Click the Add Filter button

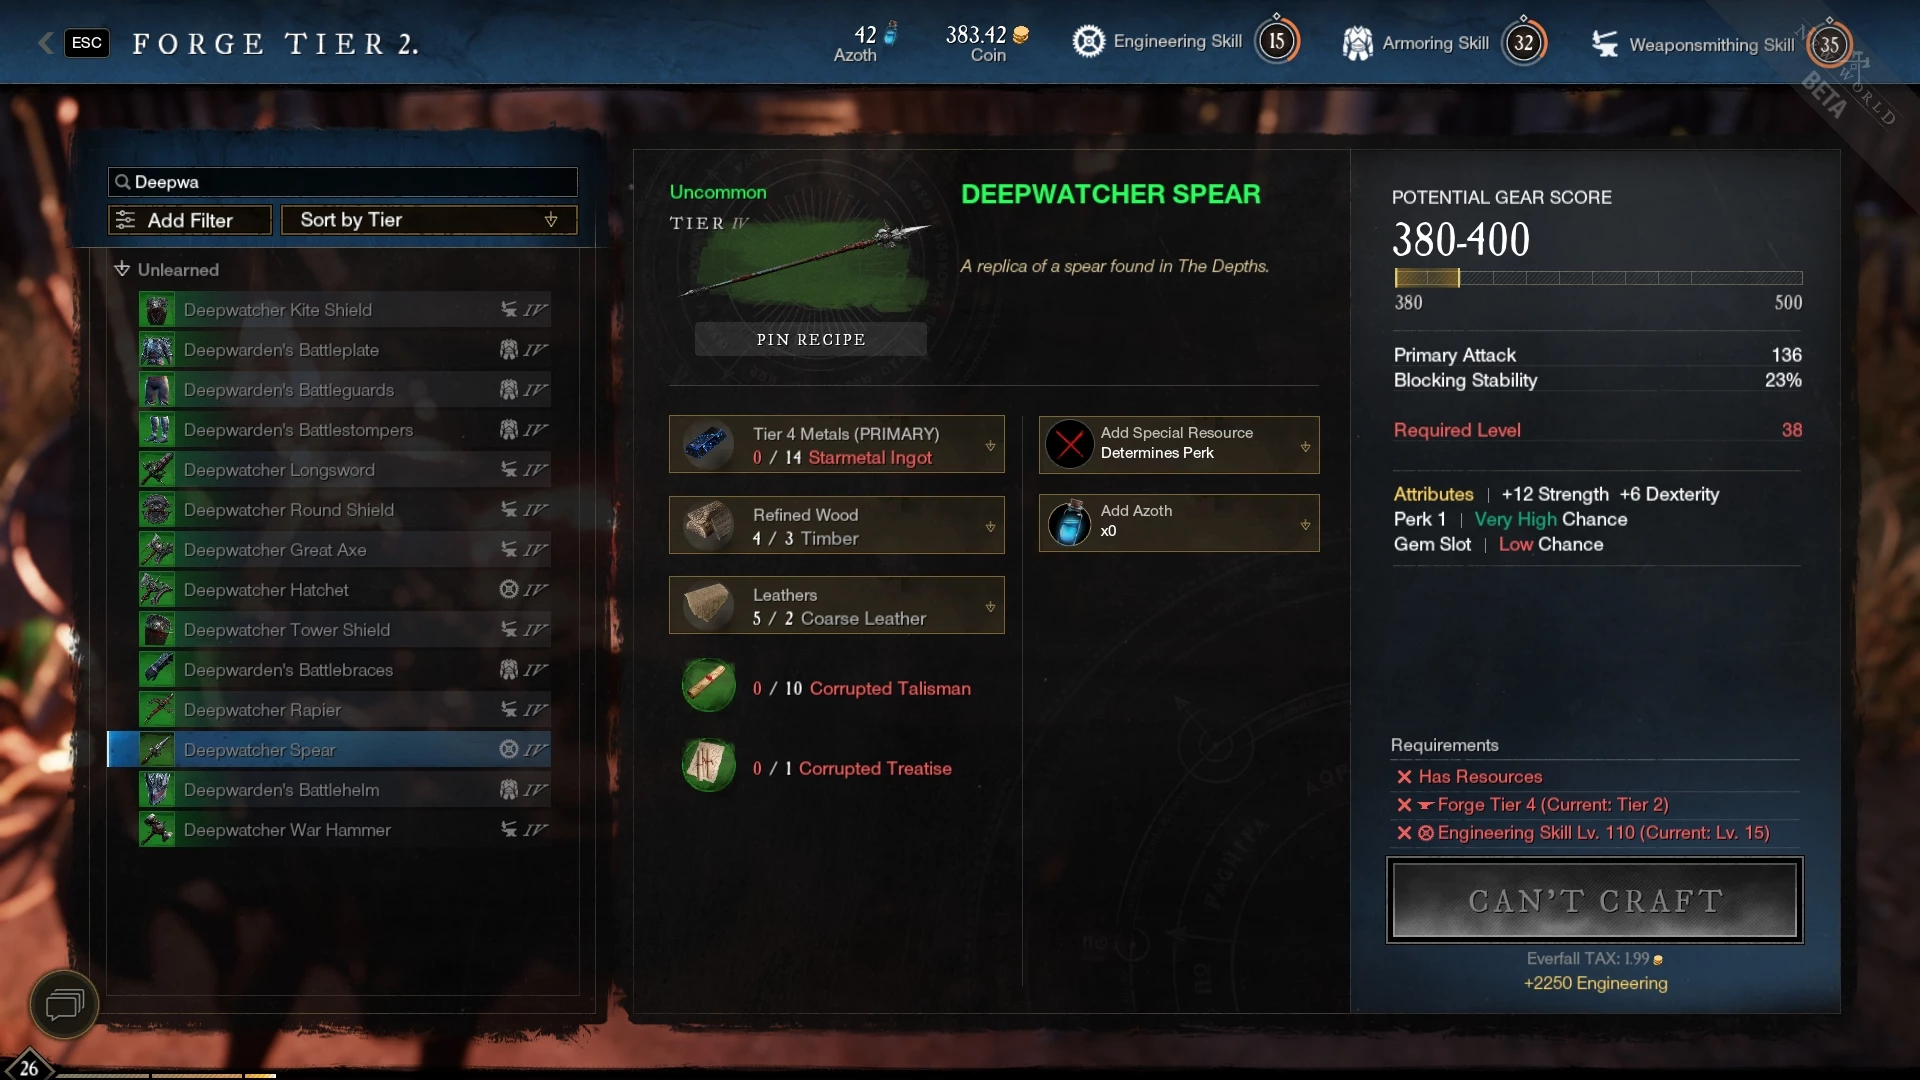[x=189, y=220]
